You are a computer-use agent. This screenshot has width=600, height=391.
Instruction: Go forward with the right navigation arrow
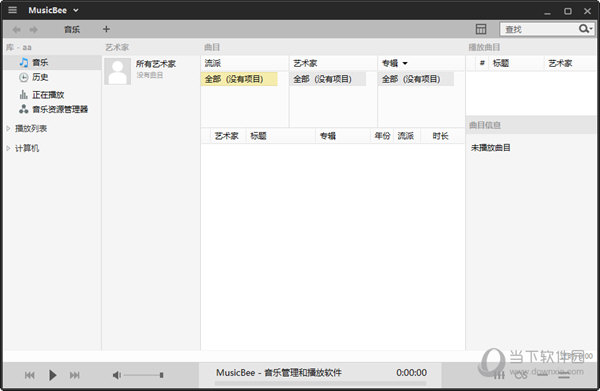(34, 29)
